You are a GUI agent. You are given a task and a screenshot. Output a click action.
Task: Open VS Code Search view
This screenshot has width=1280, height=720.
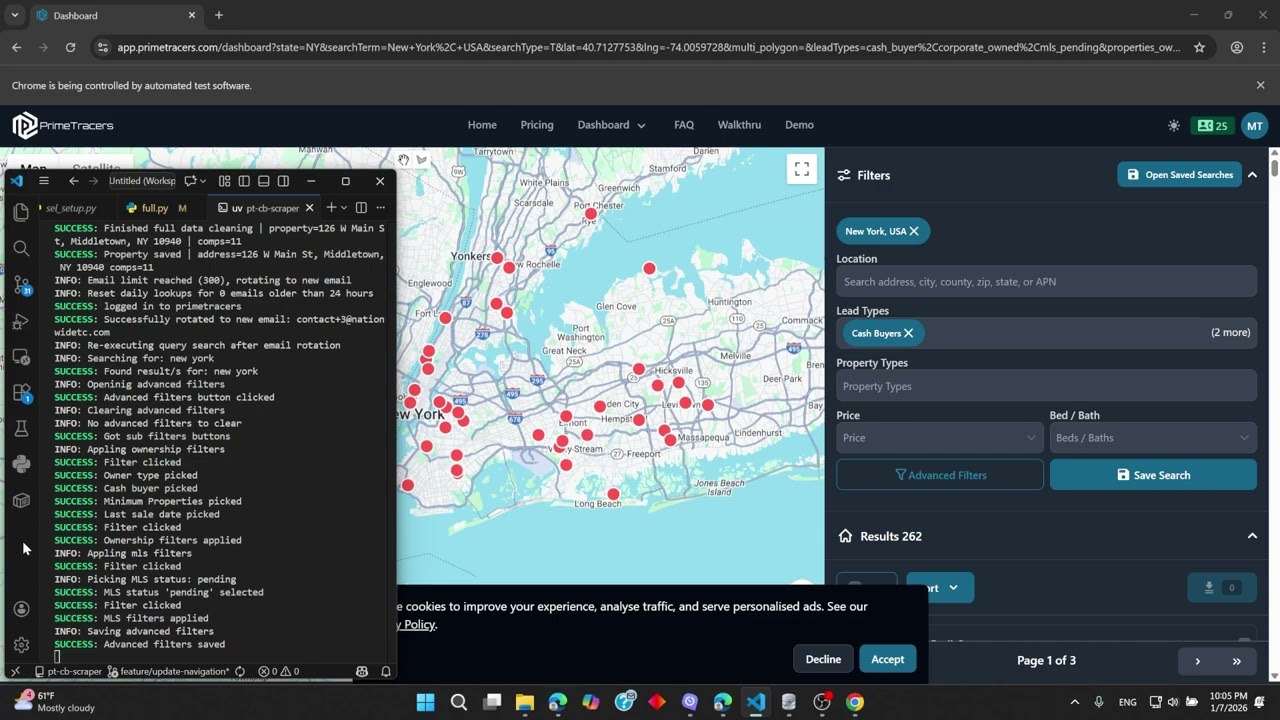(21, 248)
